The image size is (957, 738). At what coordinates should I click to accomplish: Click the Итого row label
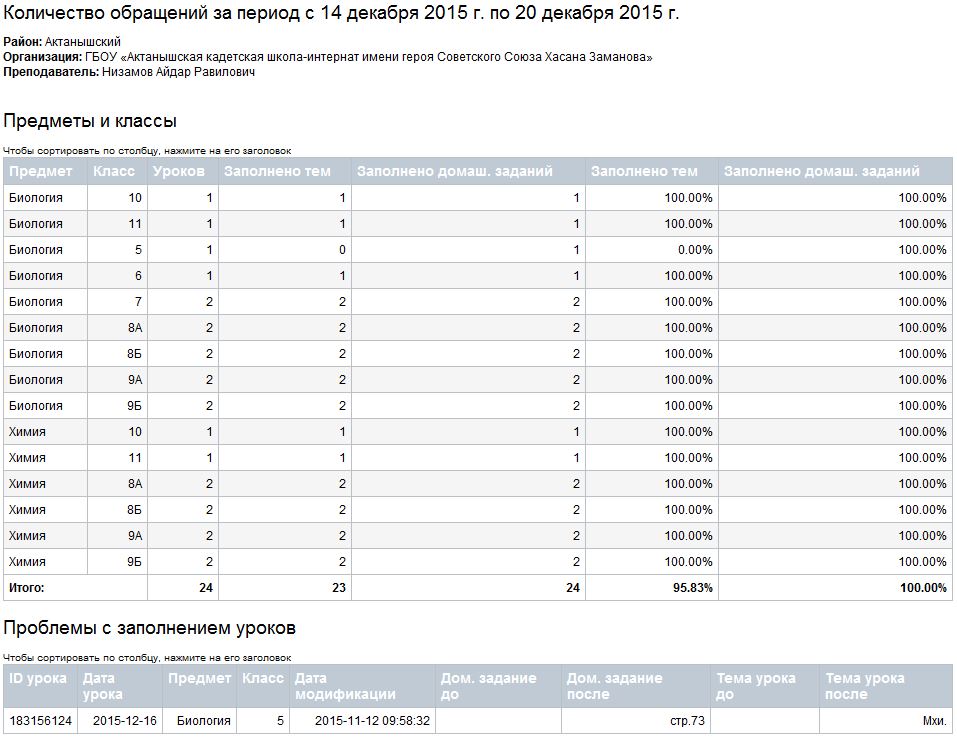27,588
